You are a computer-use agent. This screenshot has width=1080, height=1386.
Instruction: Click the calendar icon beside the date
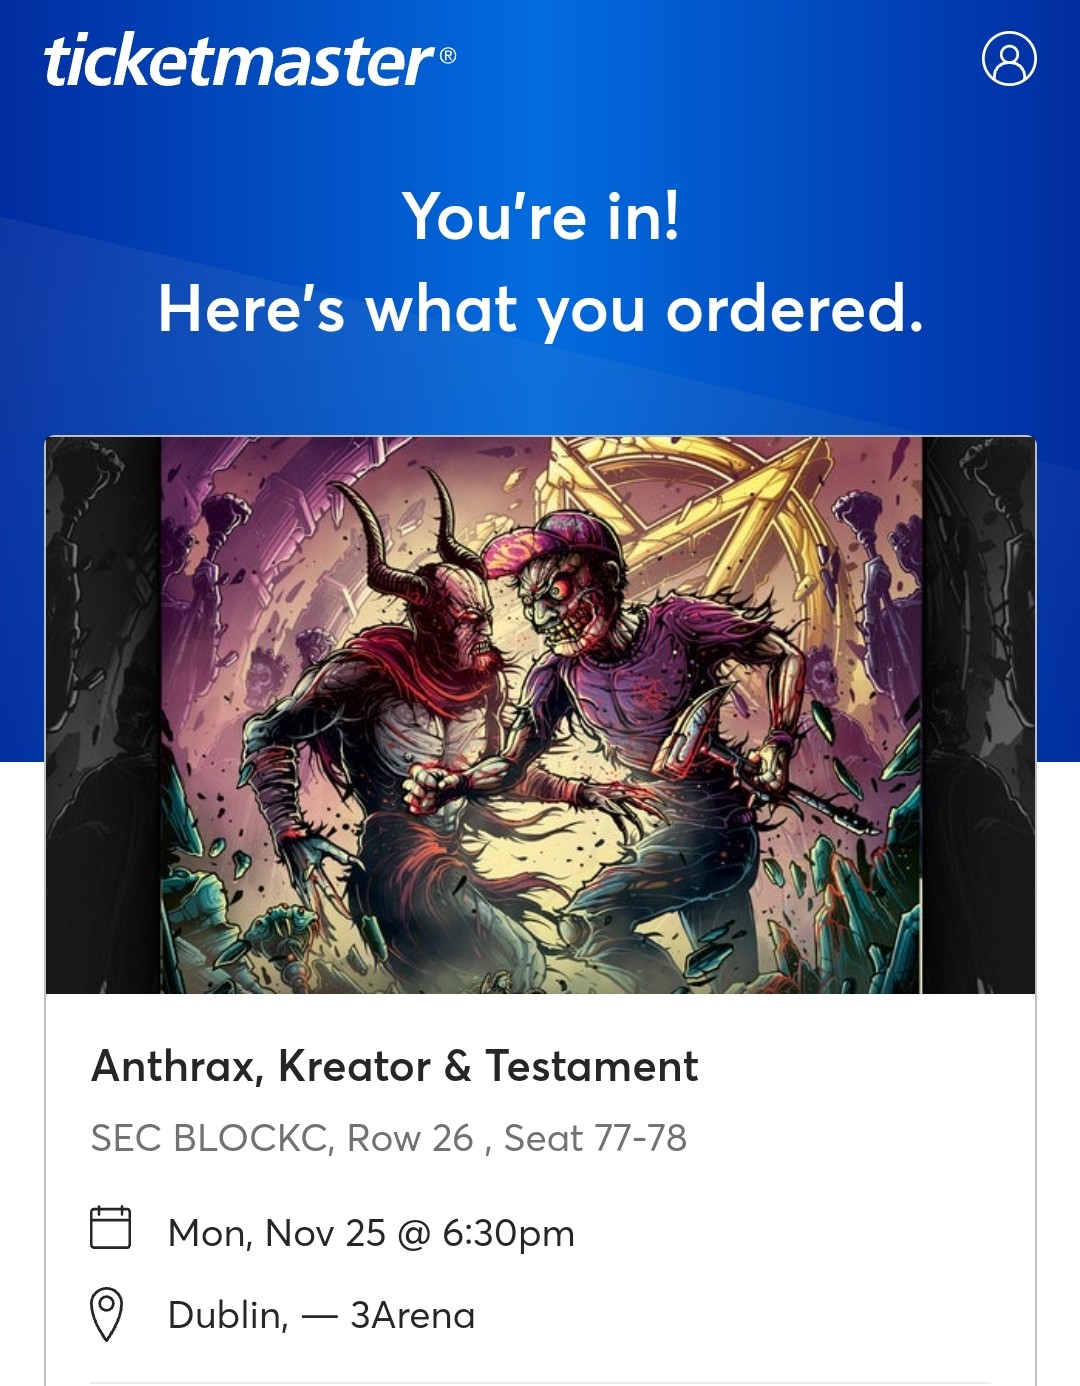point(110,1228)
